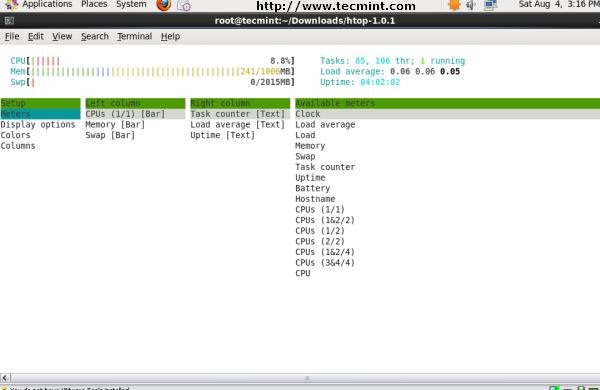The image size is (600, 390).
Task: Select CPUs (1&2/2) in available meters
Action: click(x=325, y=220)
